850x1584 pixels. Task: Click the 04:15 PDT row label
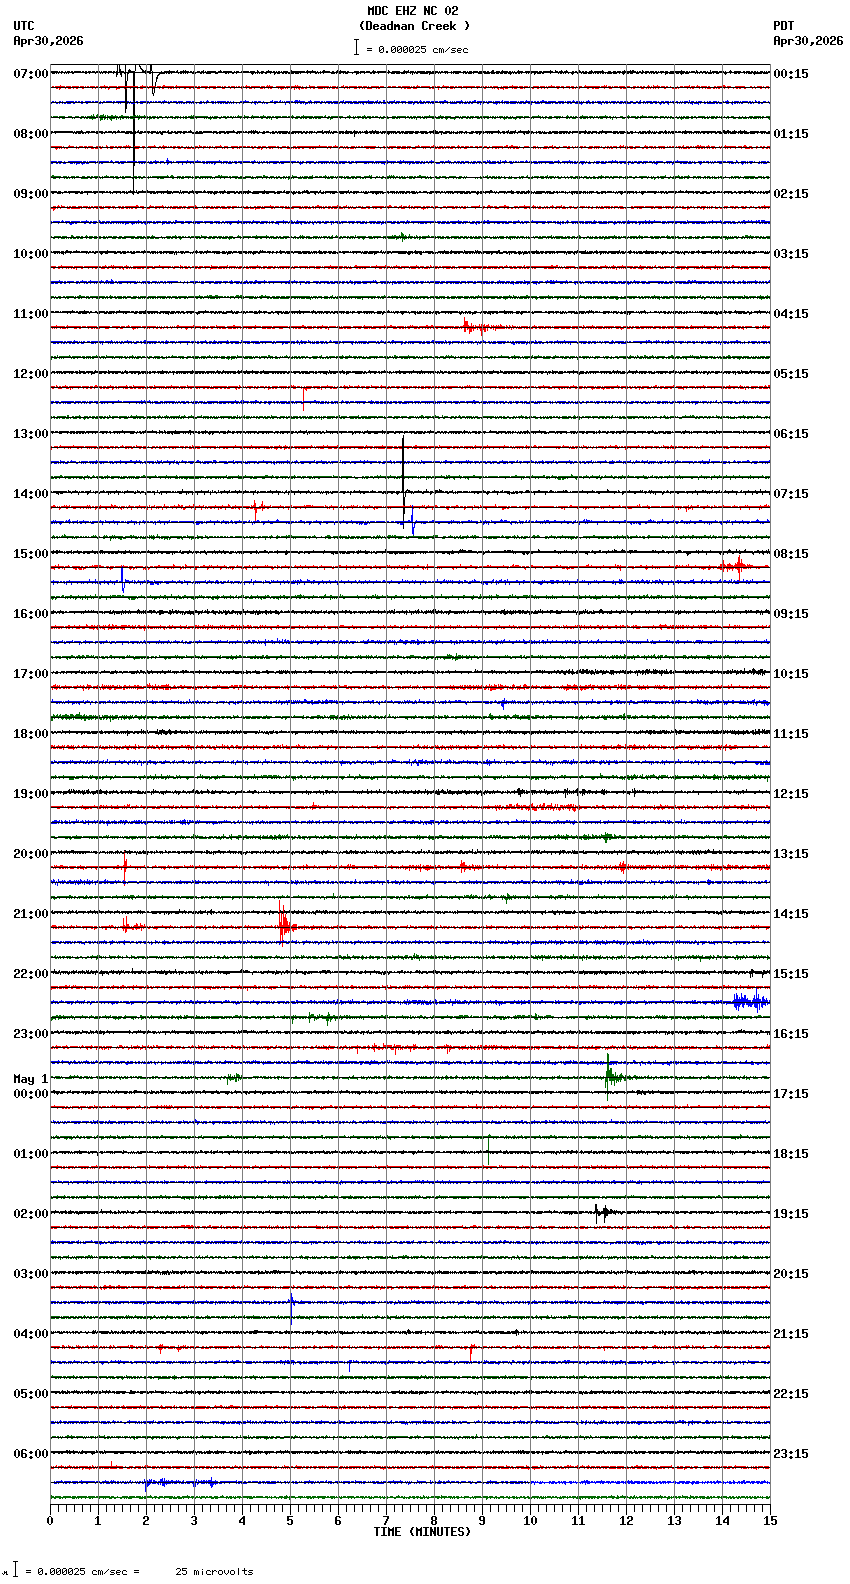pyautogui.click(x=791, y=314)
